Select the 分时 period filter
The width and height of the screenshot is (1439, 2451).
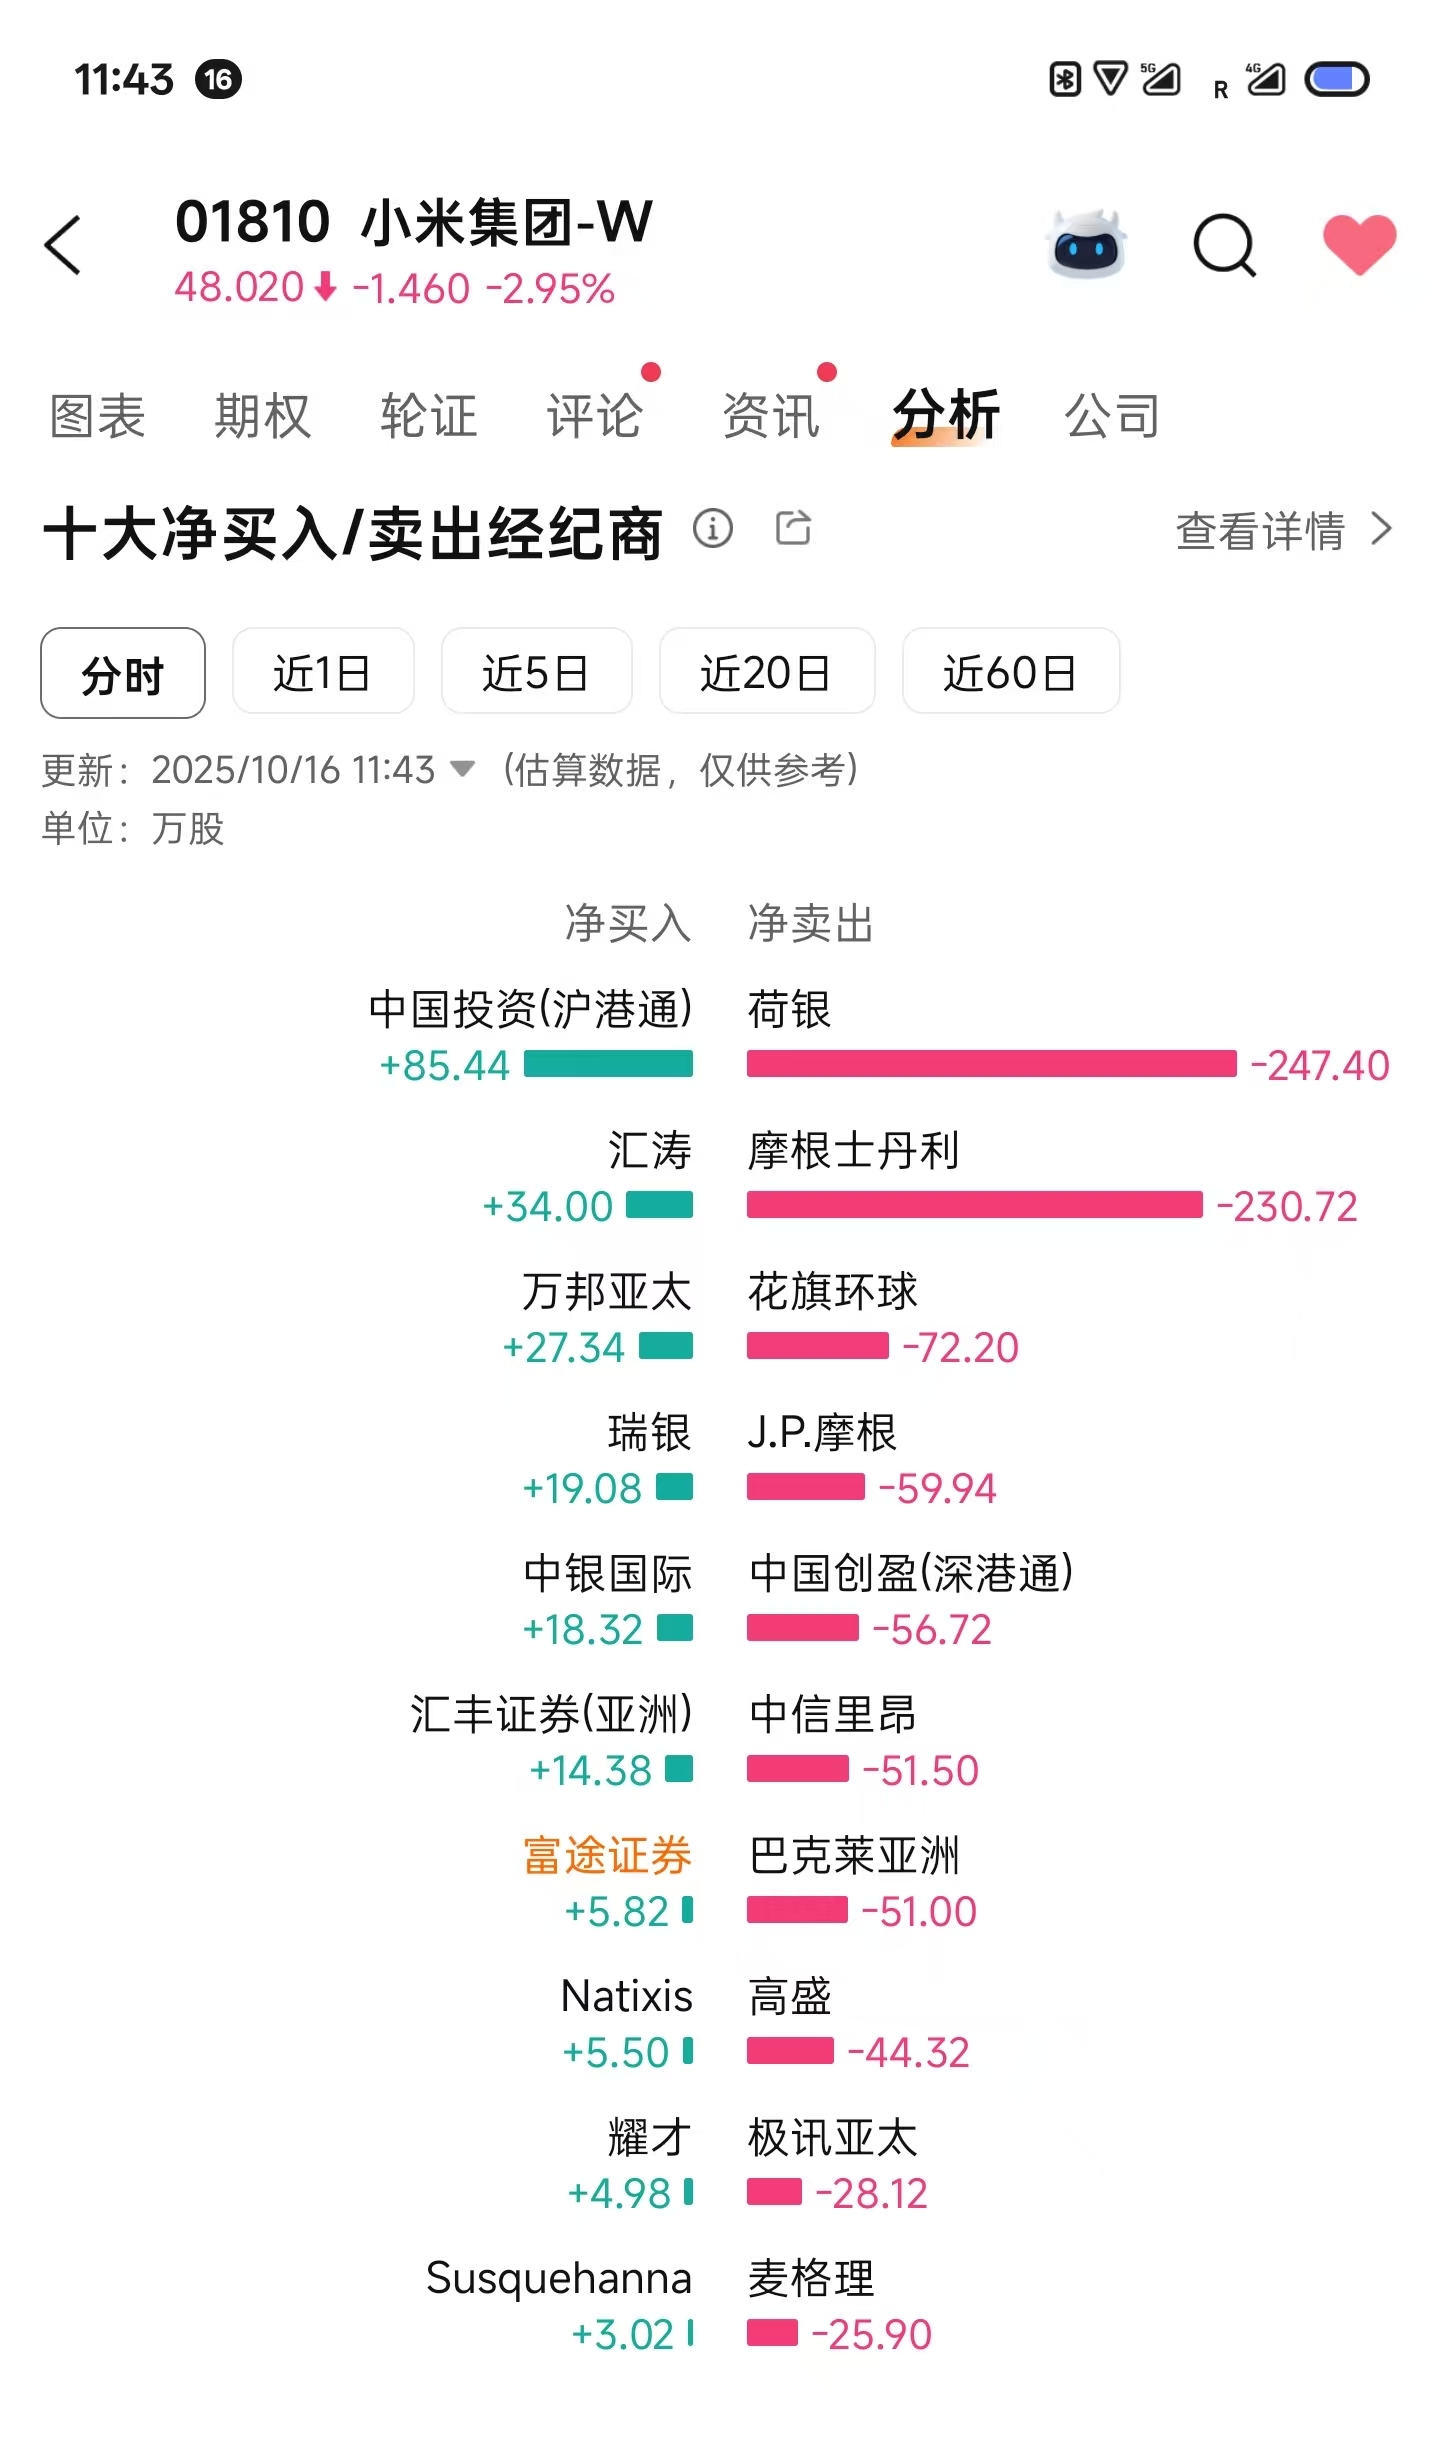[123, 673]
